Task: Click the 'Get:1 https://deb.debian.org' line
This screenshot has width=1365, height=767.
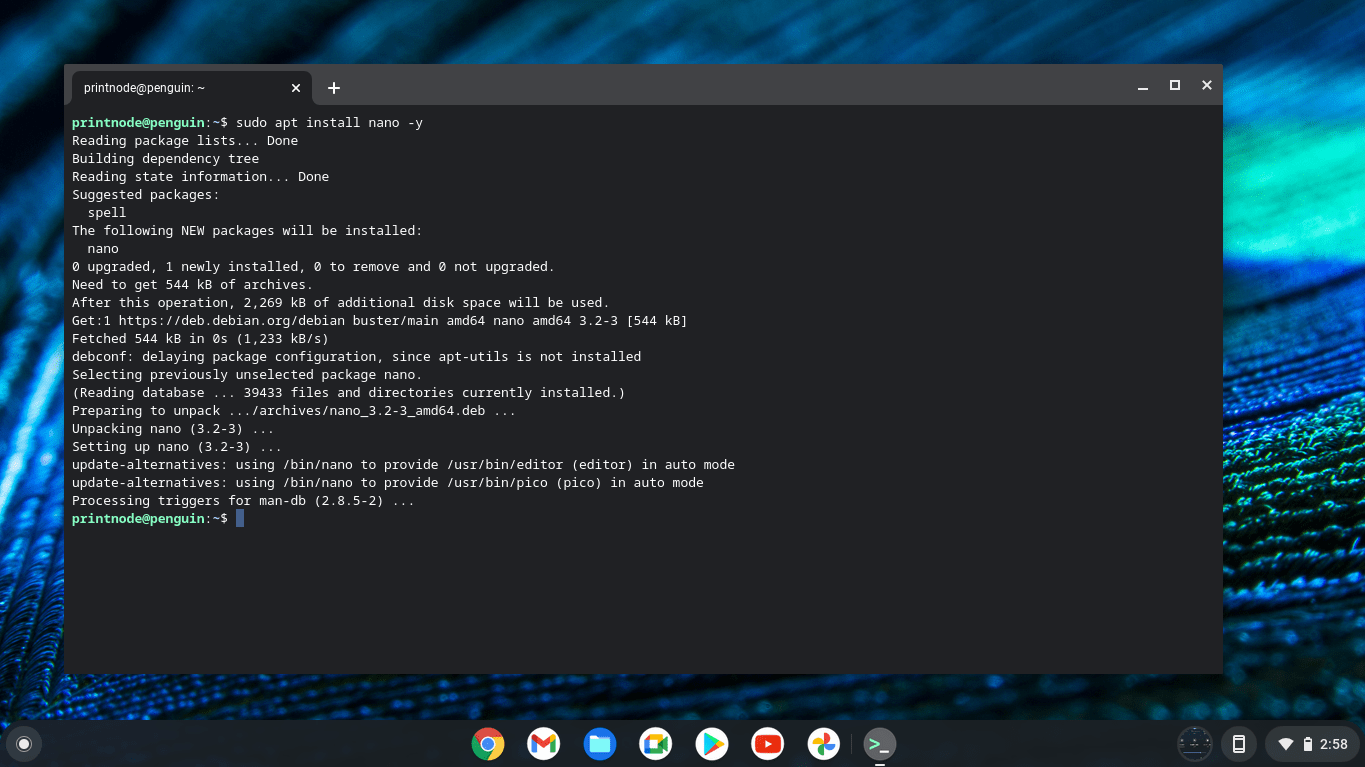Action: [x=380, y=320]
